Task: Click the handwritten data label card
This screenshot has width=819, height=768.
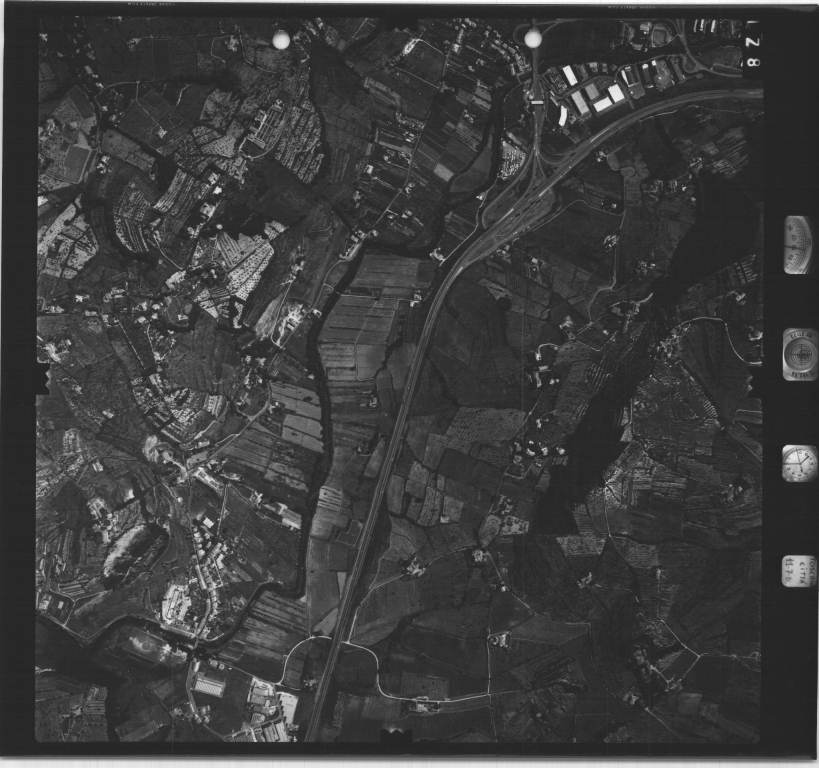Action: pyautogui.click(x=797, y=571)
